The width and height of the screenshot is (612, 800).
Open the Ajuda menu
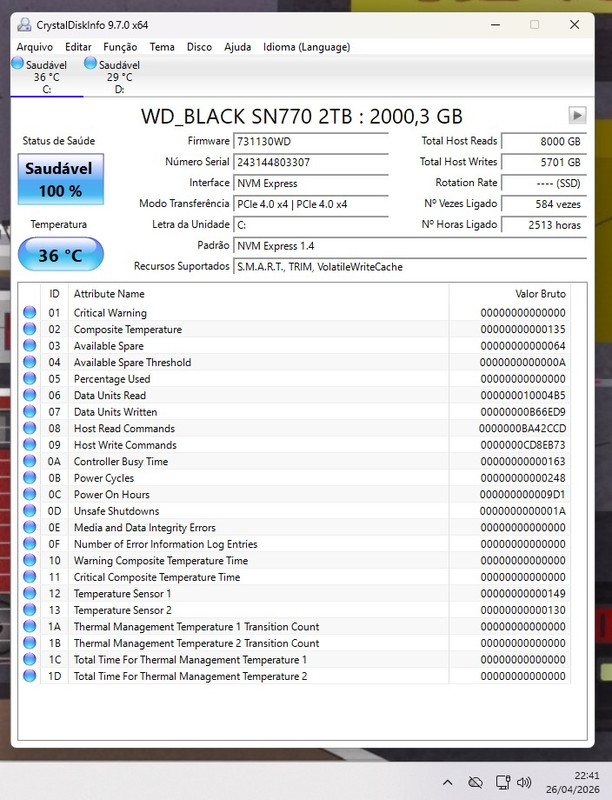237,47
